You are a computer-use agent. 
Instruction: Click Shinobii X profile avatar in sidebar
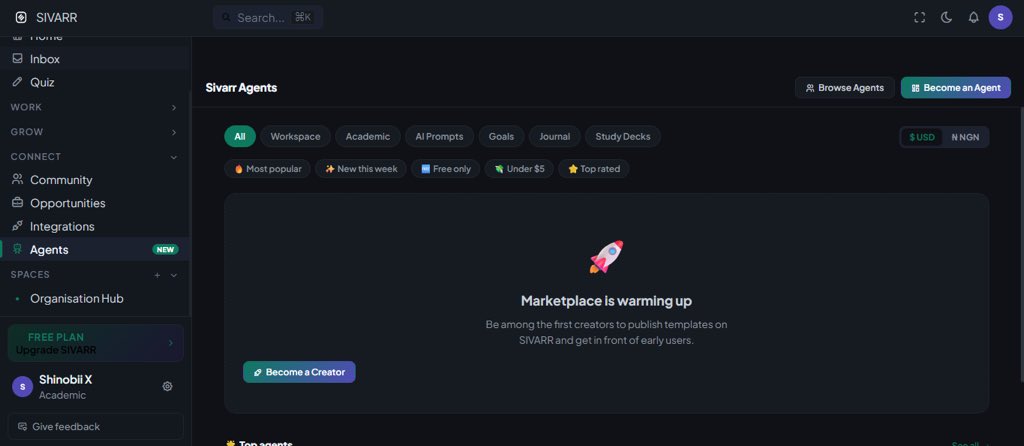pyautogui.click(x=23, y=387)
